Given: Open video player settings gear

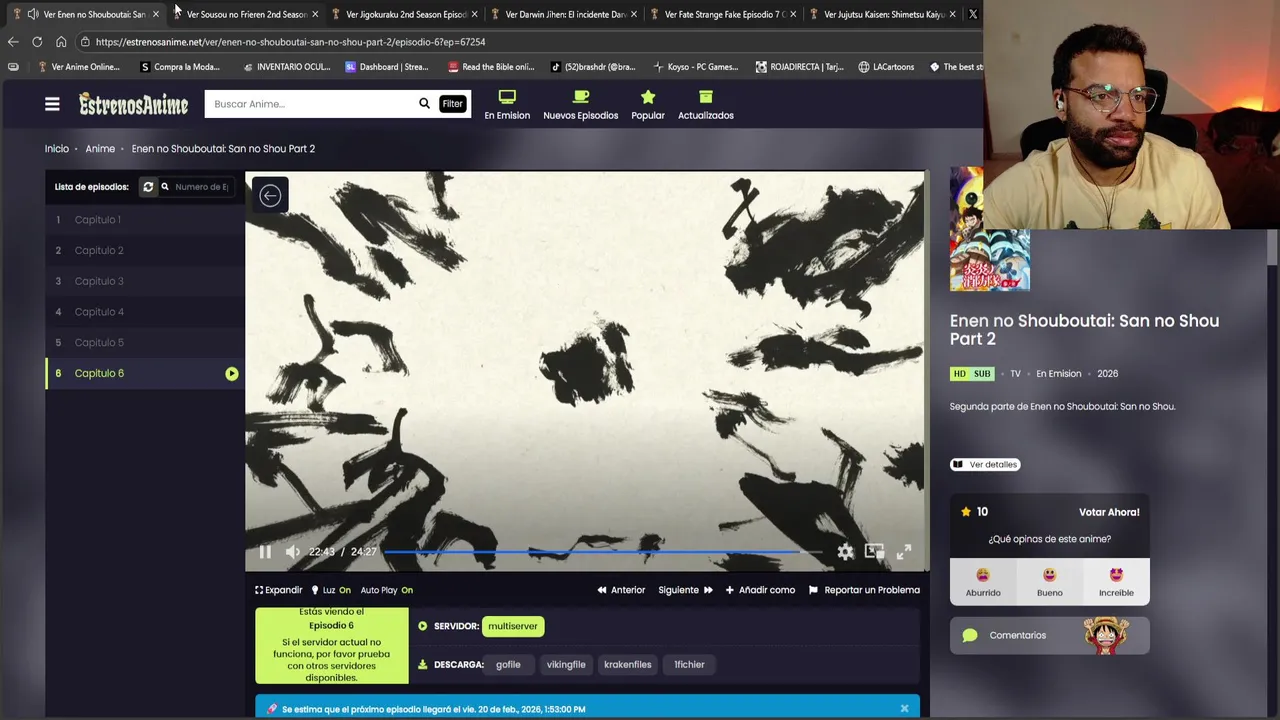Looking at the screenshot, I should 846,552.
